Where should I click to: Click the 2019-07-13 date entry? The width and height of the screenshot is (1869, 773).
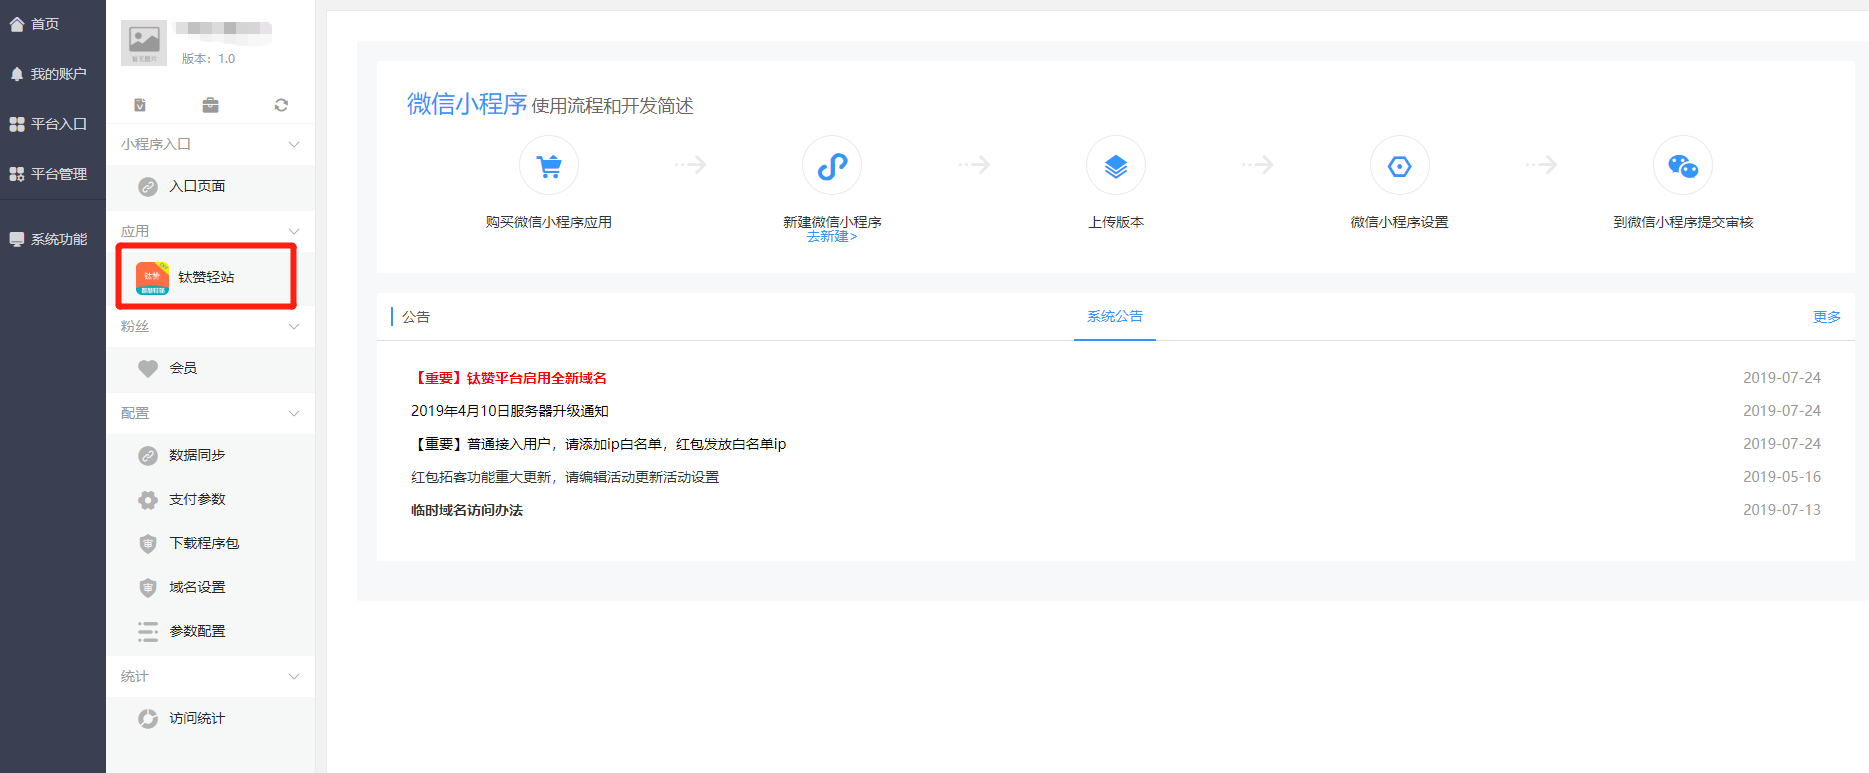coord(1782,510)
